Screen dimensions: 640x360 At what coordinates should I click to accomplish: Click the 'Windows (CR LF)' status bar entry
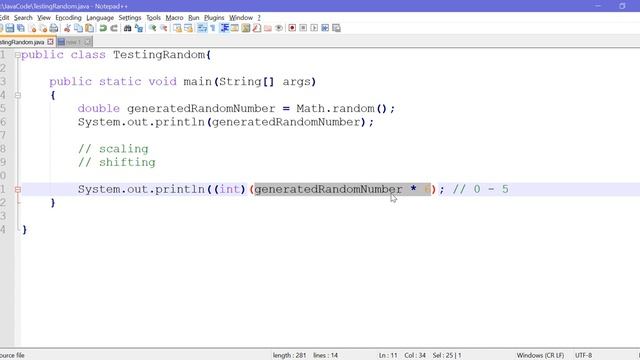click(540, 356)
